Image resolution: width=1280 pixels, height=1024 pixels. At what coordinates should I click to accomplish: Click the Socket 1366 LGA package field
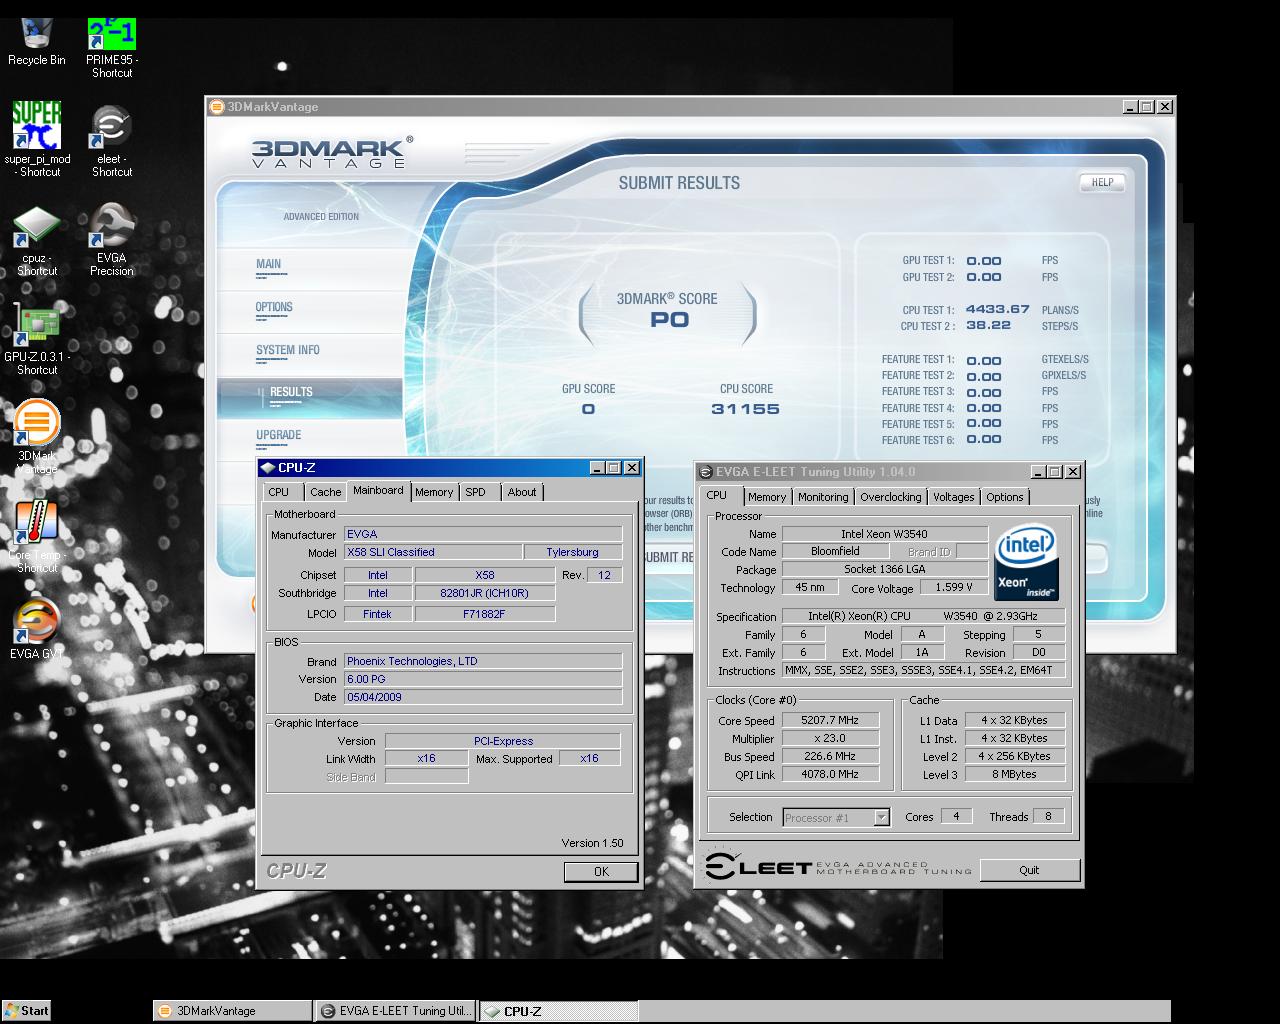point(885,569)
